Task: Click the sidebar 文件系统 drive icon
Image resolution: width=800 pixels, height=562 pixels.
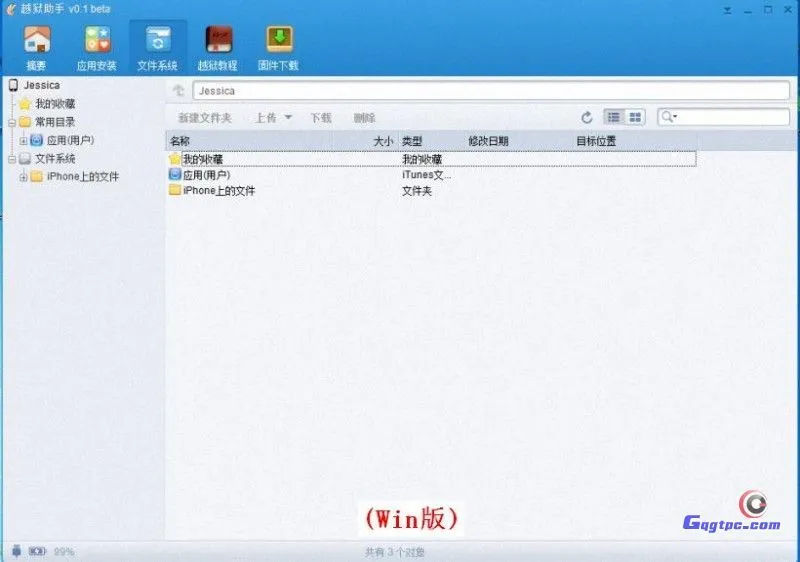Action: (25, 159)
